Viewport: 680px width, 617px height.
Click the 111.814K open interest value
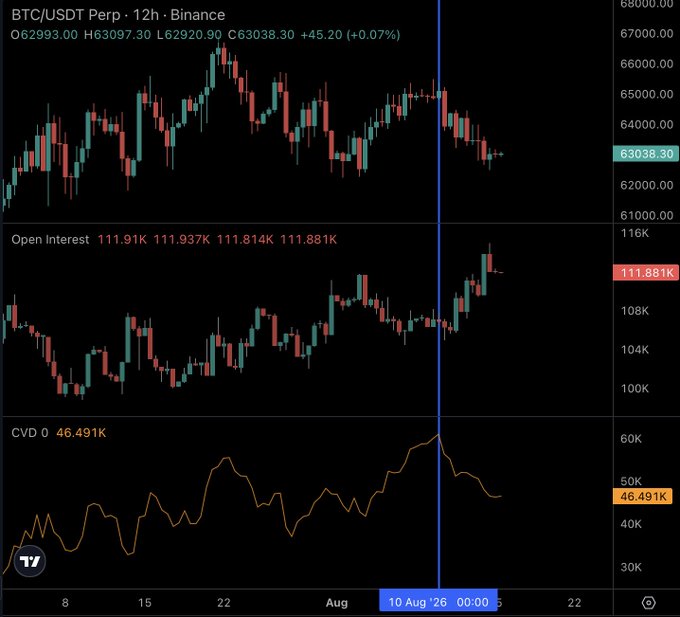pos(245,239)
